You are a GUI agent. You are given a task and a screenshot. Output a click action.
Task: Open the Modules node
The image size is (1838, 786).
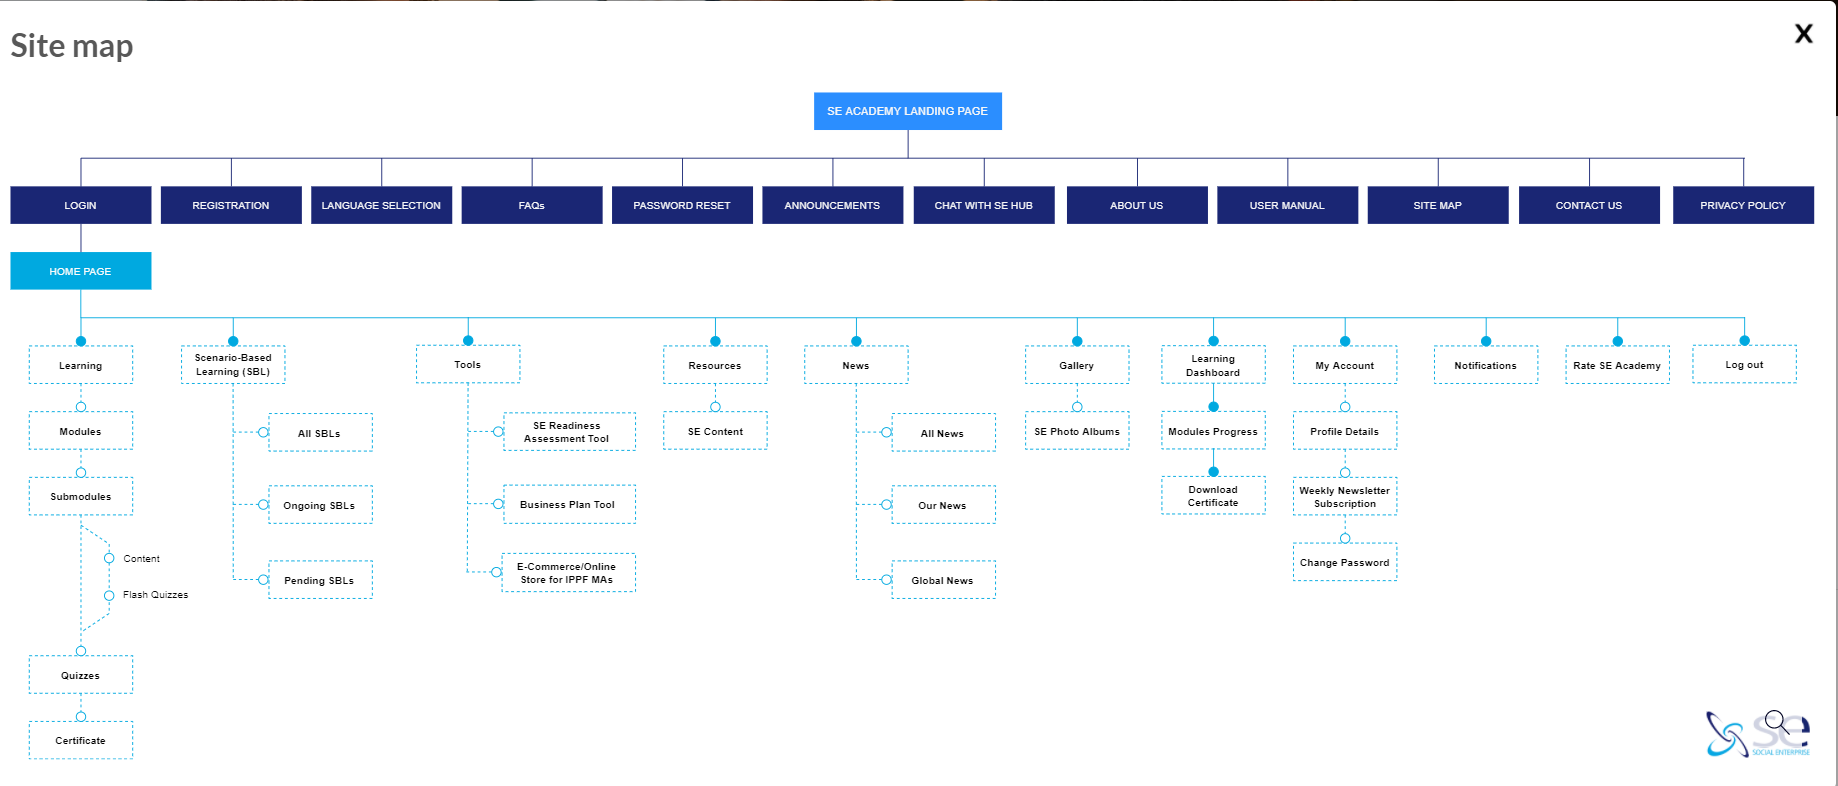point(81,431)
